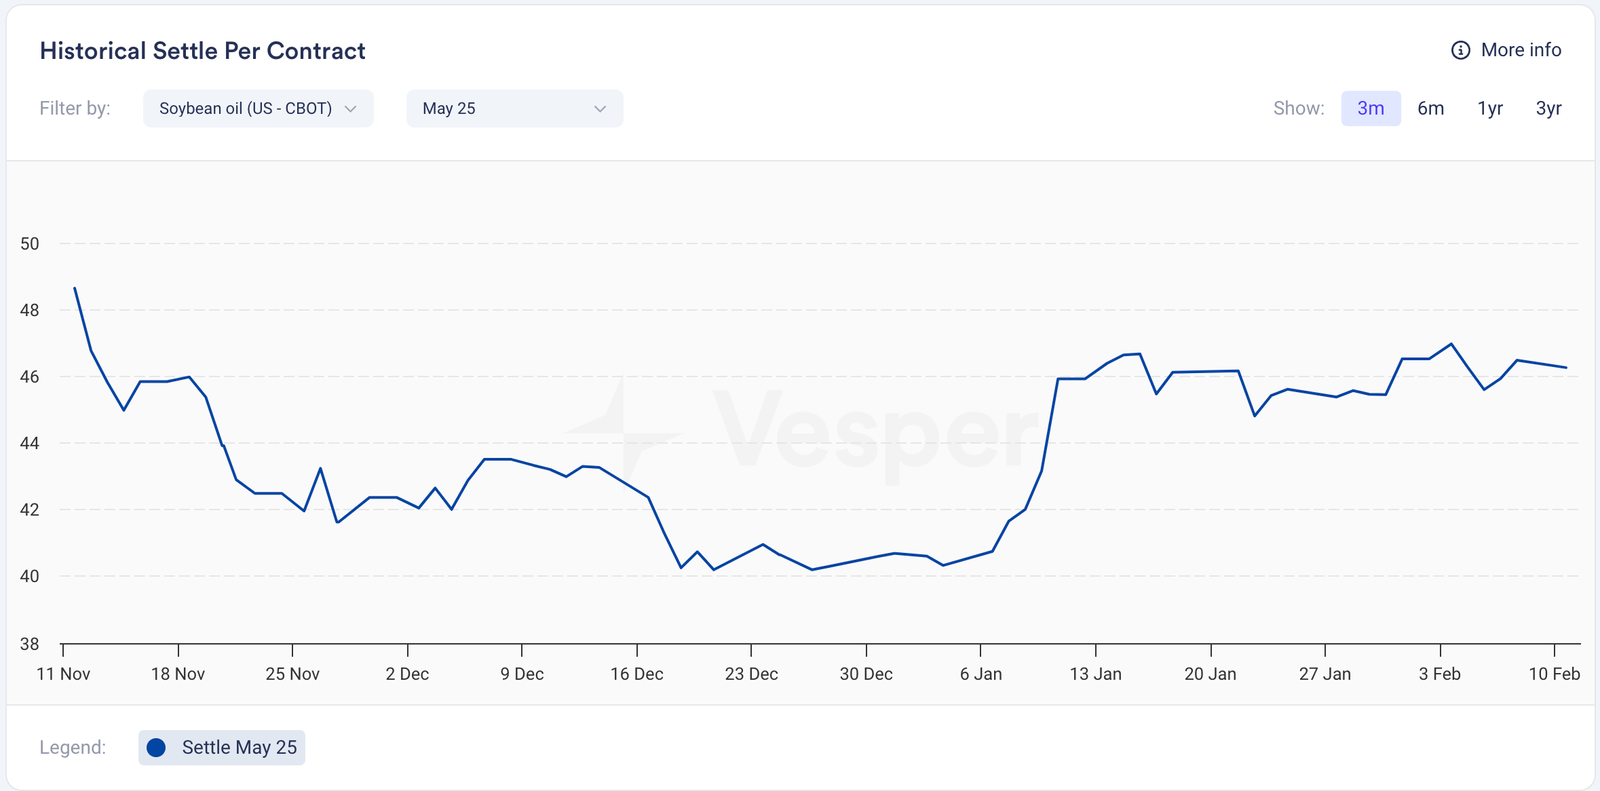Click the 25 Nov x-axis date label
This screenshot has width=1600, height=791.
(292, 674)
